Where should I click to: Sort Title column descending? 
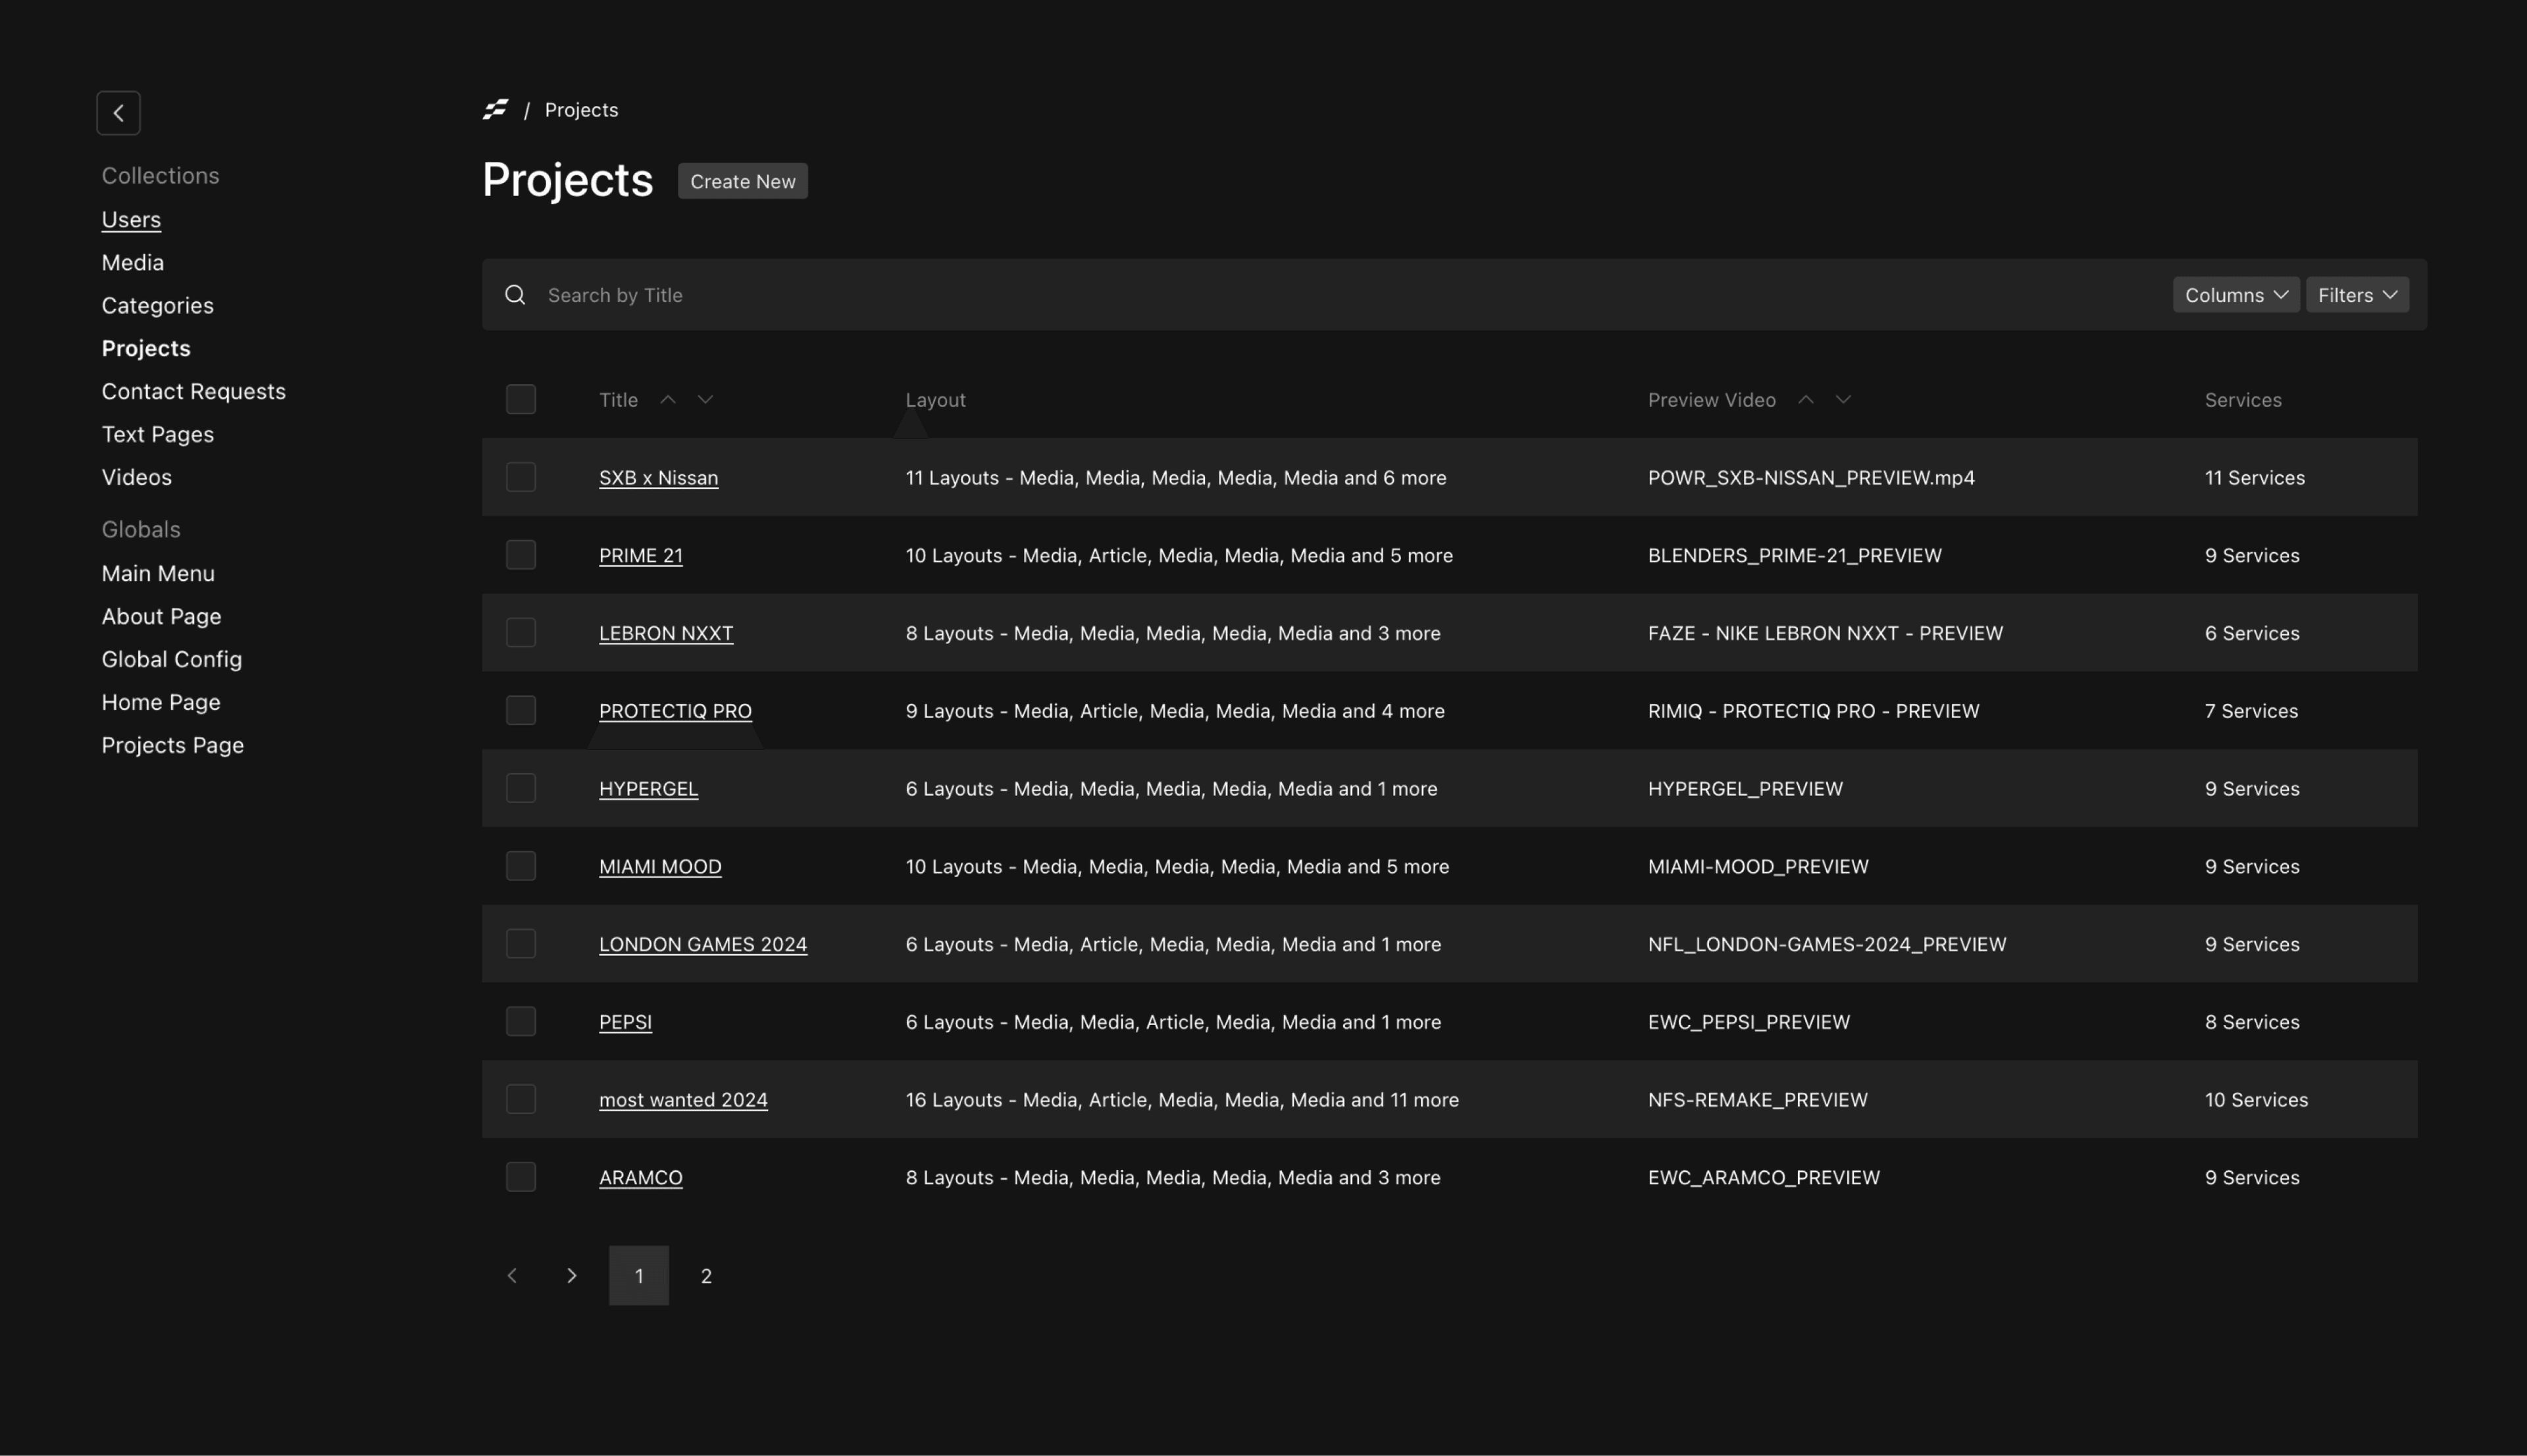click(705, 400)
